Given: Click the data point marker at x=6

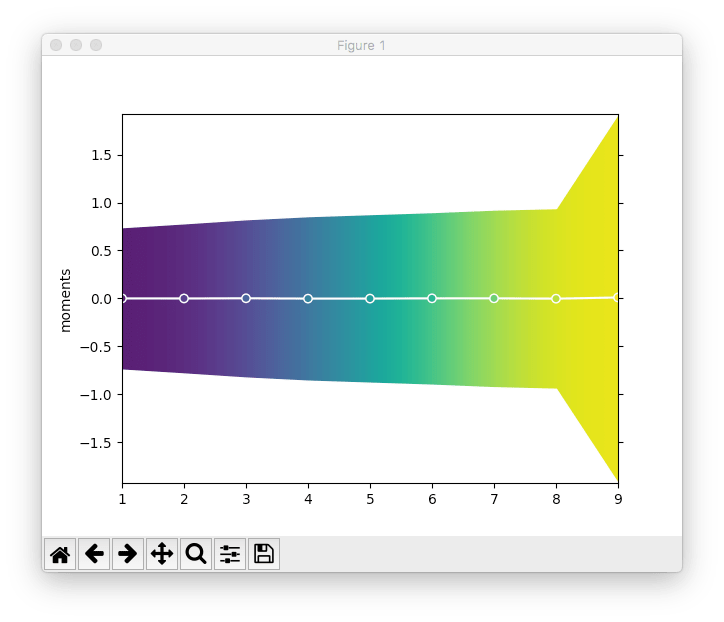Looking at the screenshot, I should pos(432,298).
